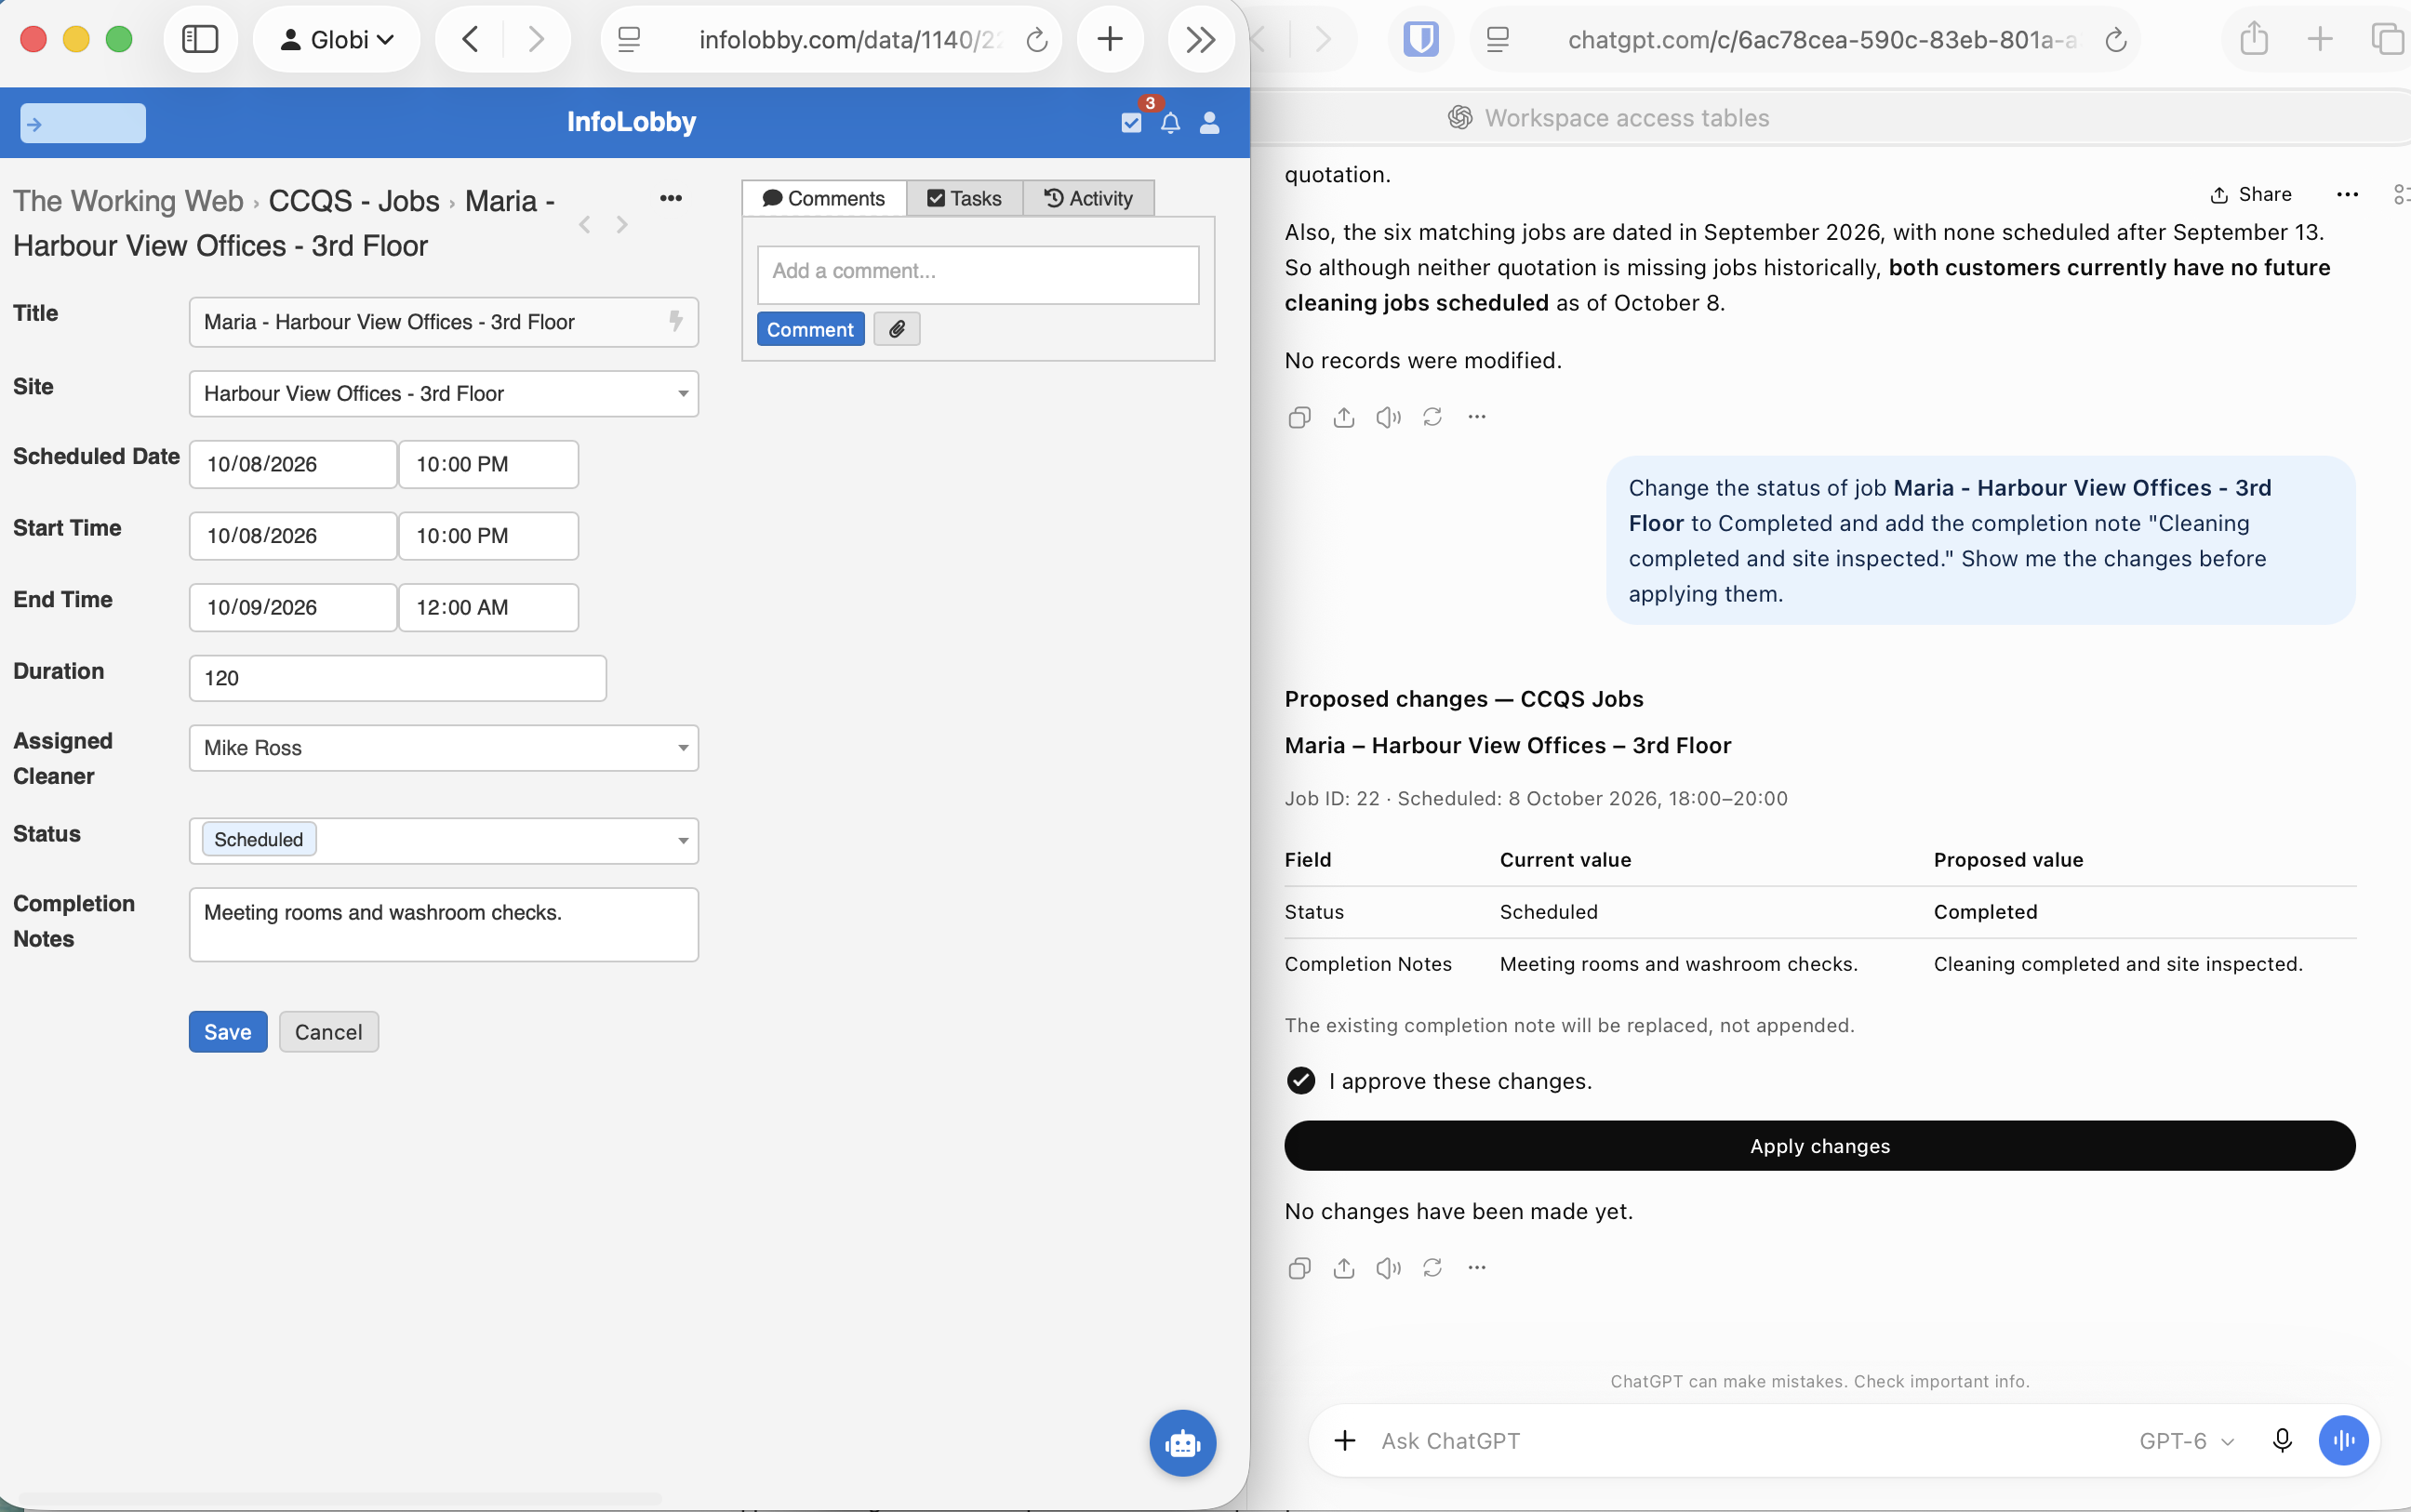2411x1512 pixels.
Task: Share the ChatGPT conversation
Action: pyautogui.click(x=2252, y=194)
